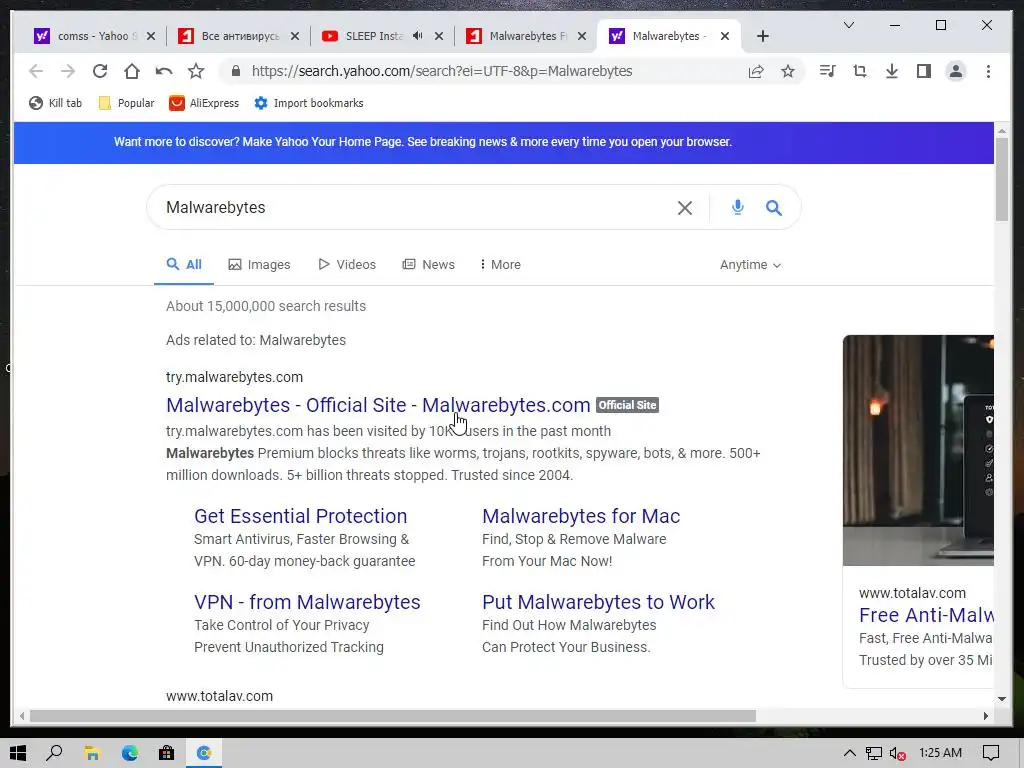The image size is (1024, 768).
Task: Open a new tab with plus button
Action: click(762, 36)
